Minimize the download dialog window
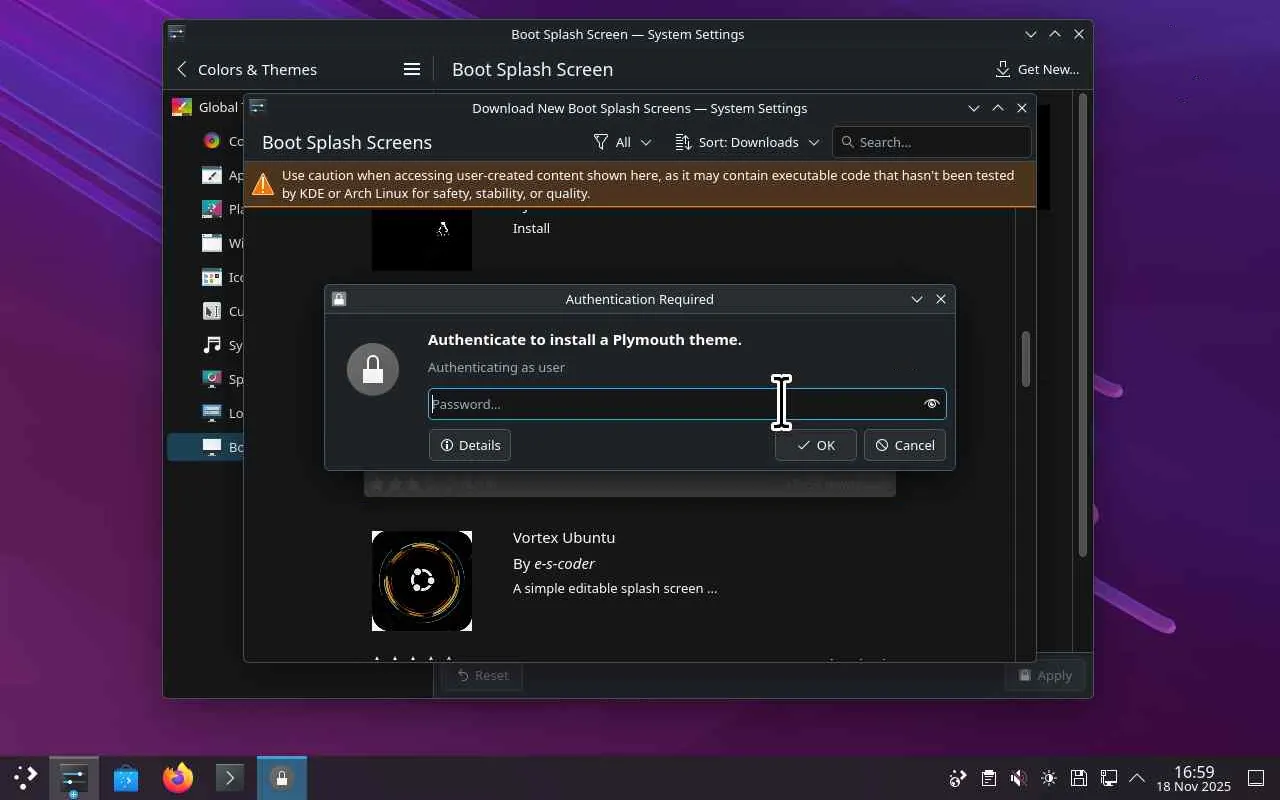The image size is (1280, 800). [x=974, y=107]
